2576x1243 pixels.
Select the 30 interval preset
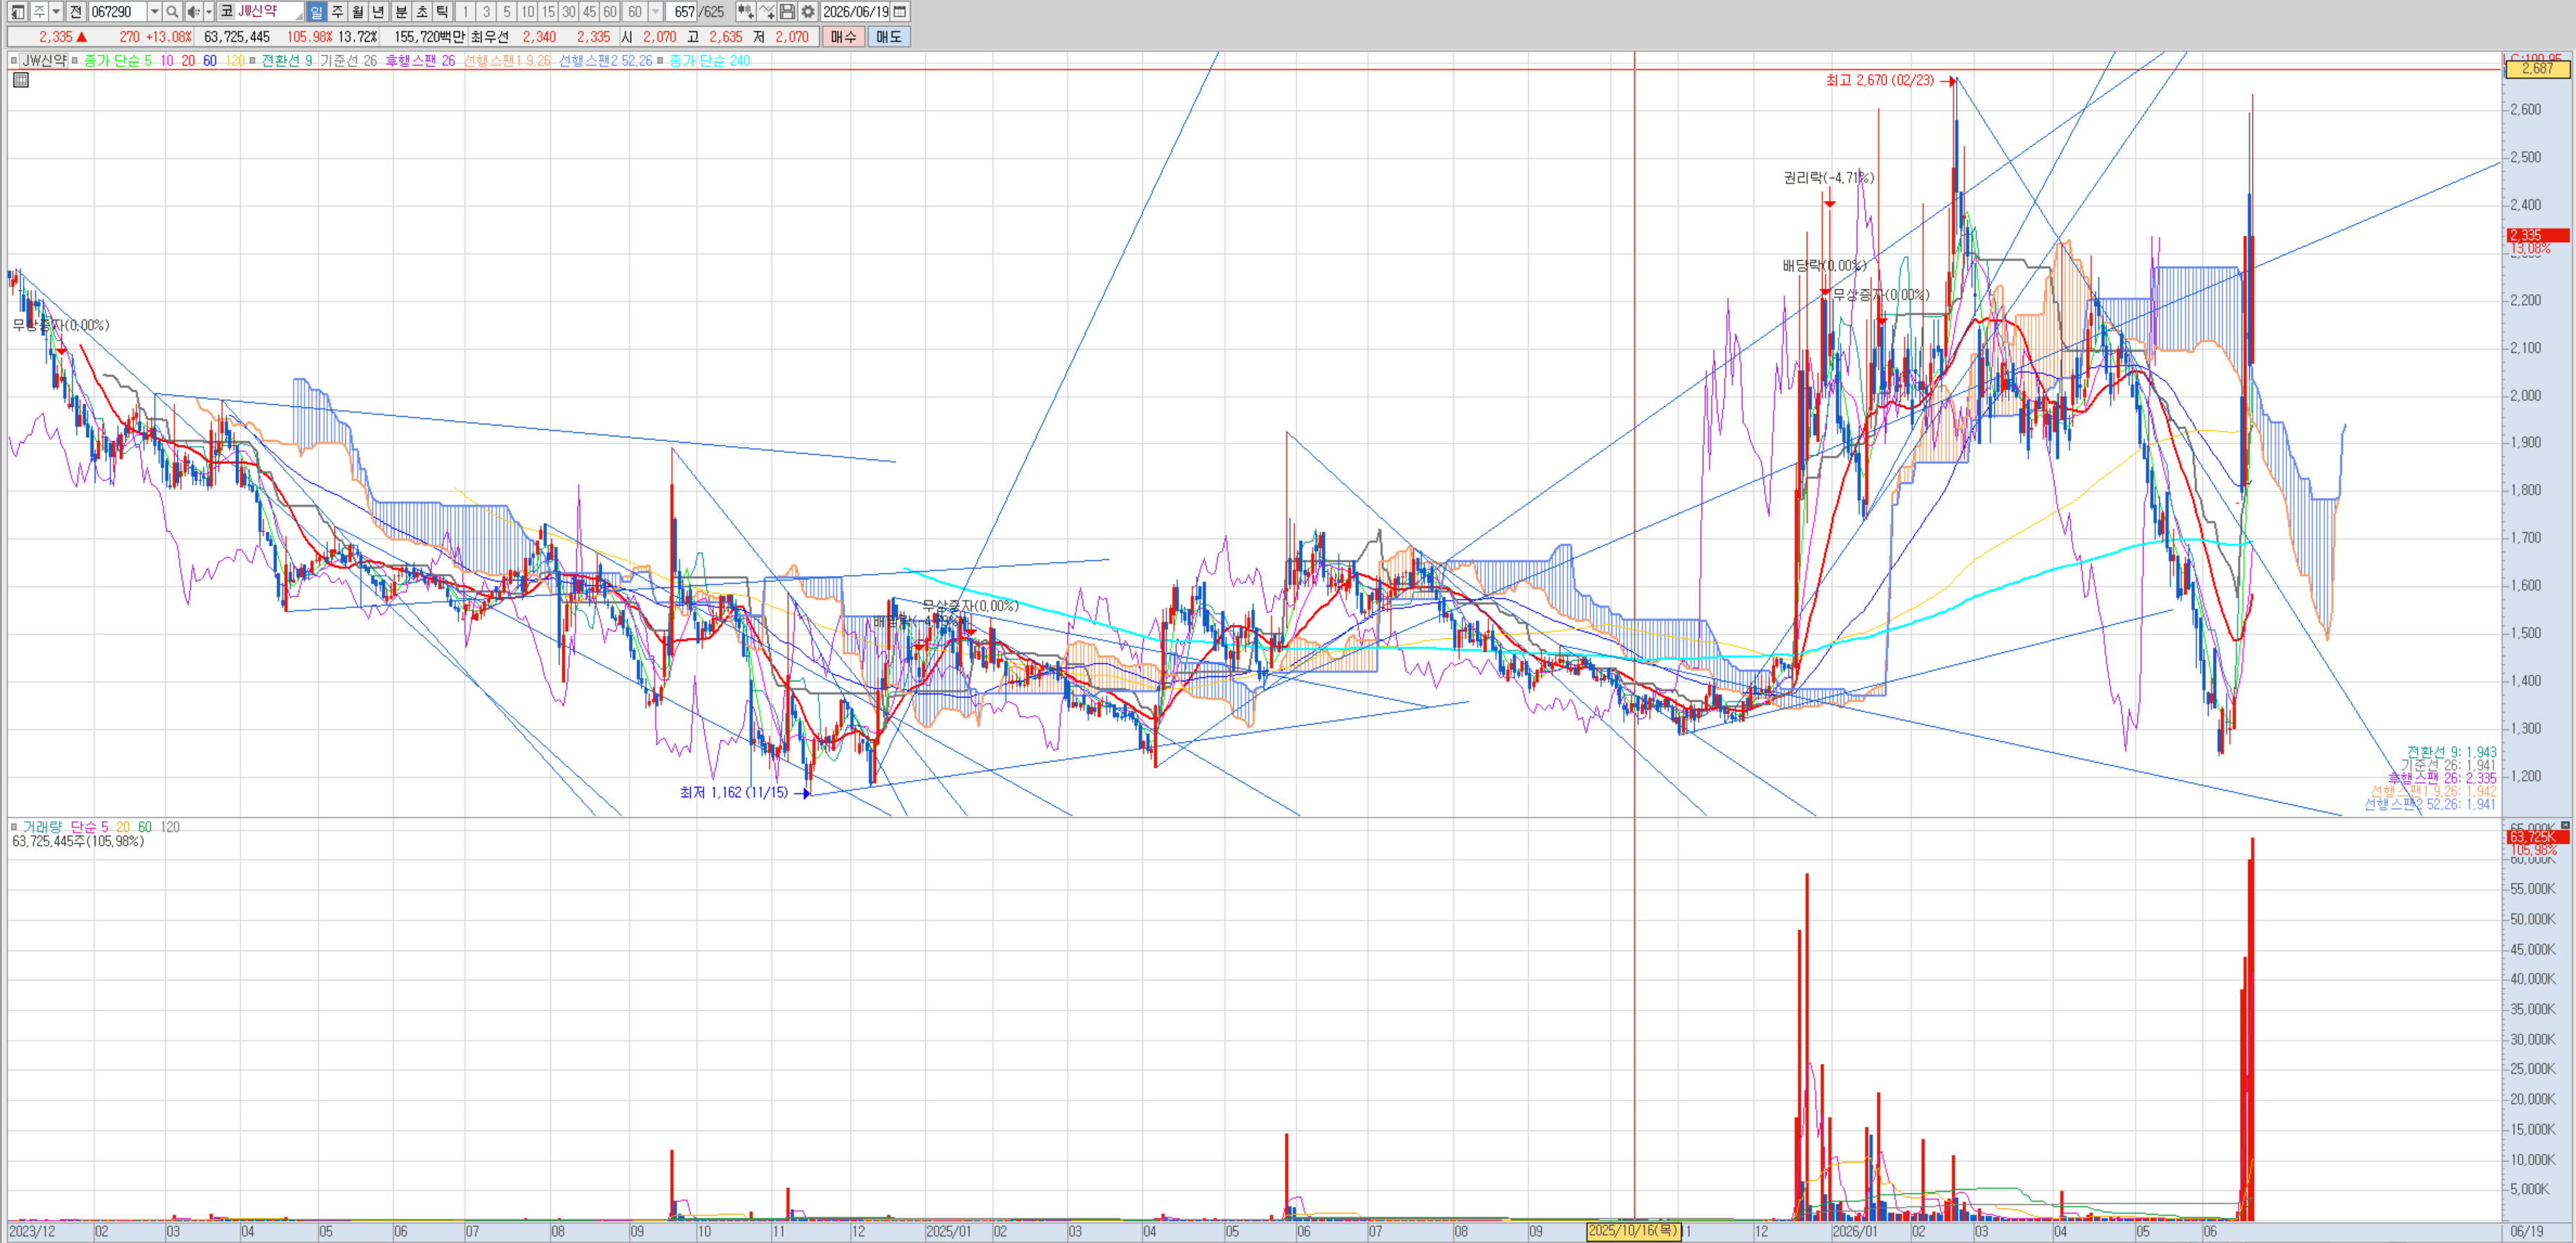pos(569,12)
